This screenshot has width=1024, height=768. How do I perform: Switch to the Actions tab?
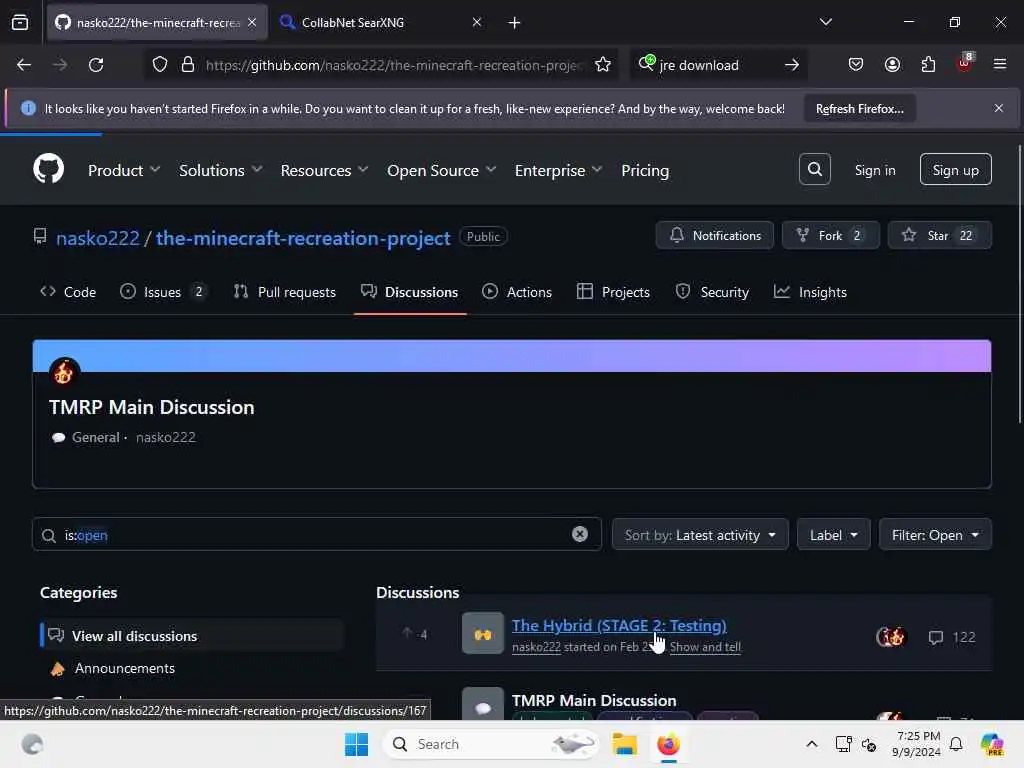coord(517,292)
